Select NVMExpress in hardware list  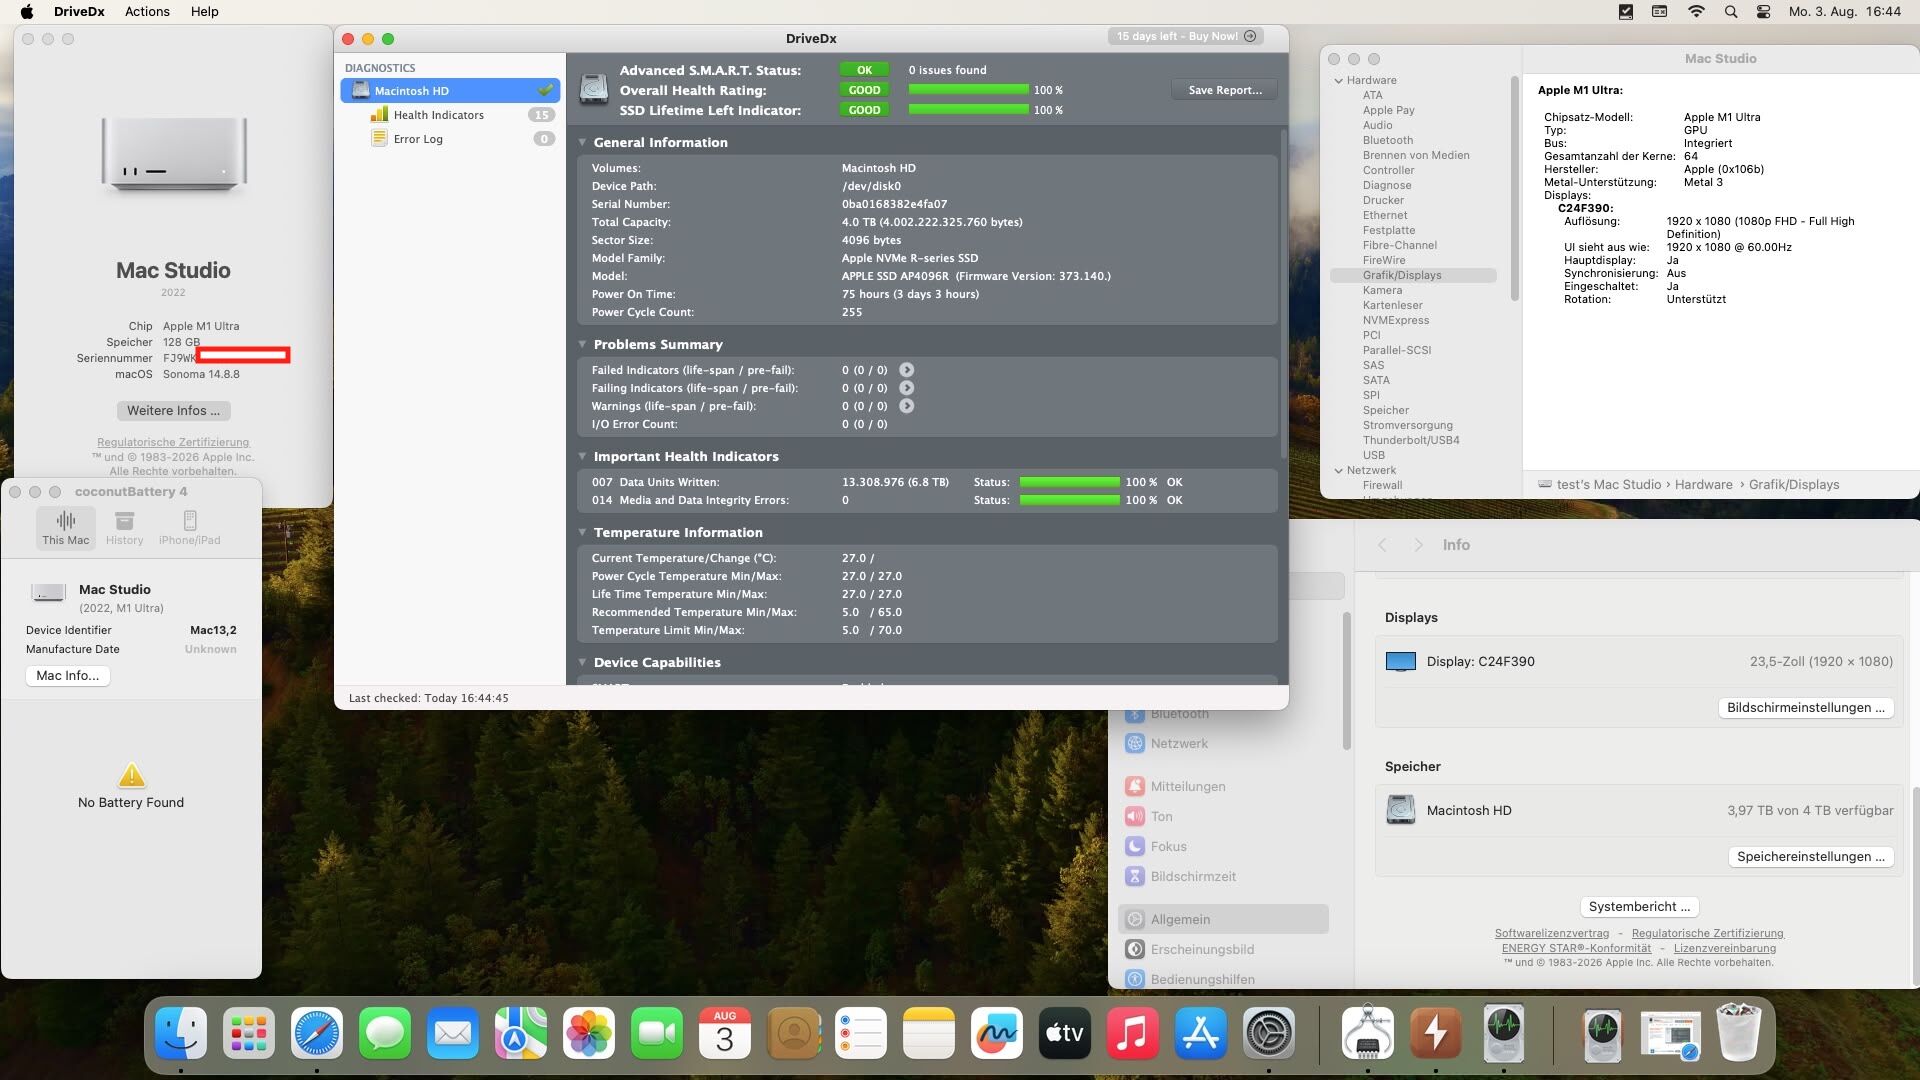[1396, 321]
